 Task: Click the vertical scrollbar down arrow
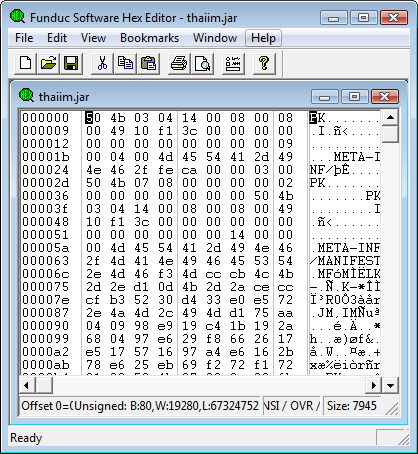pos(390,386)
